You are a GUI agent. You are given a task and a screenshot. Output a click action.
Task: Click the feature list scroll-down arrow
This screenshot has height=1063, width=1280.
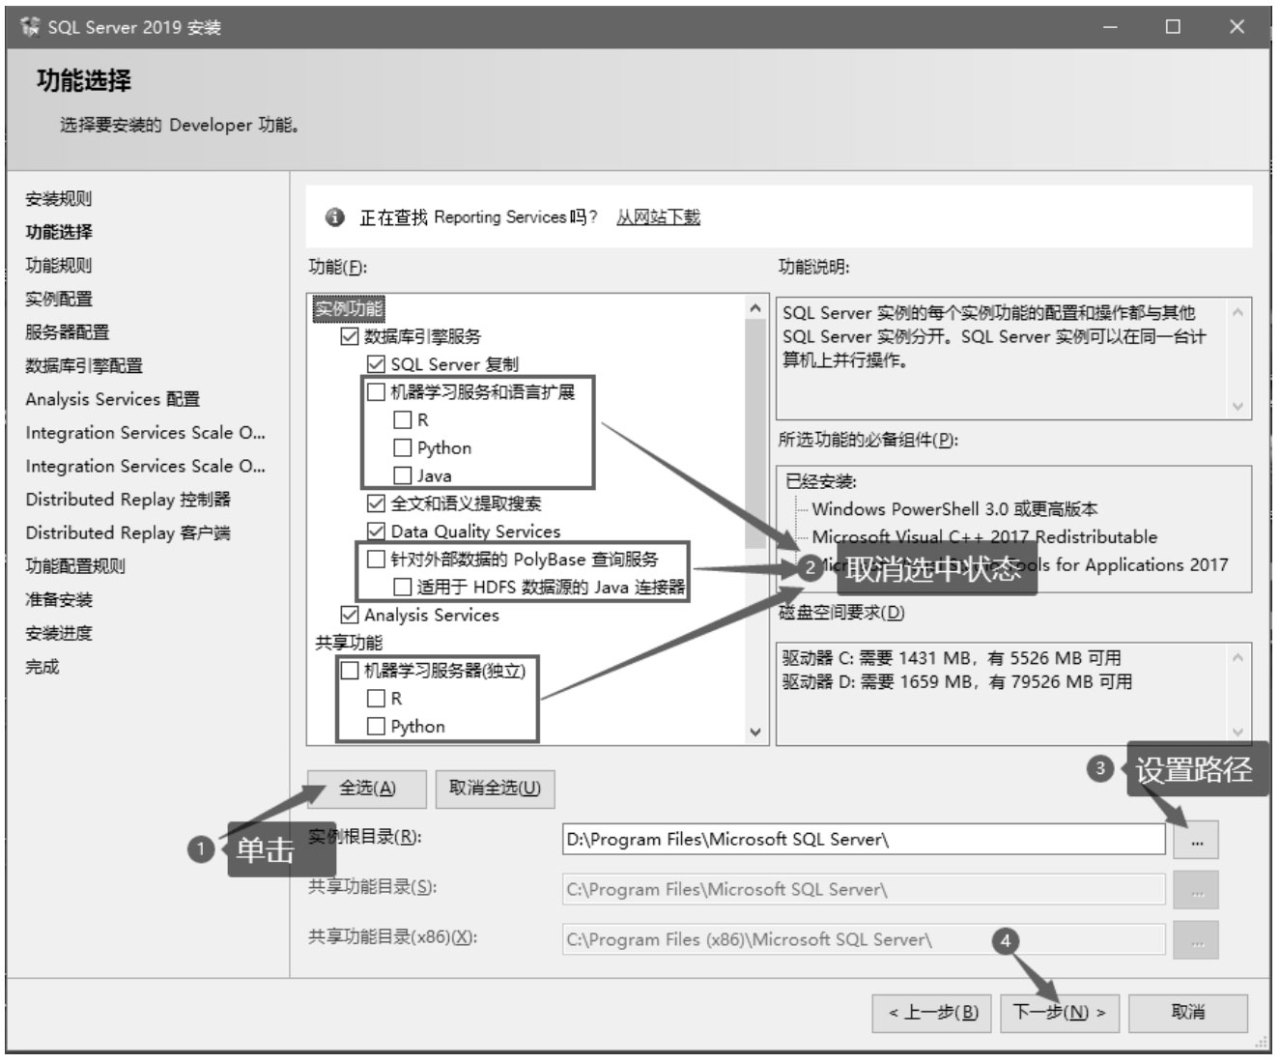[x=756, y=732]
